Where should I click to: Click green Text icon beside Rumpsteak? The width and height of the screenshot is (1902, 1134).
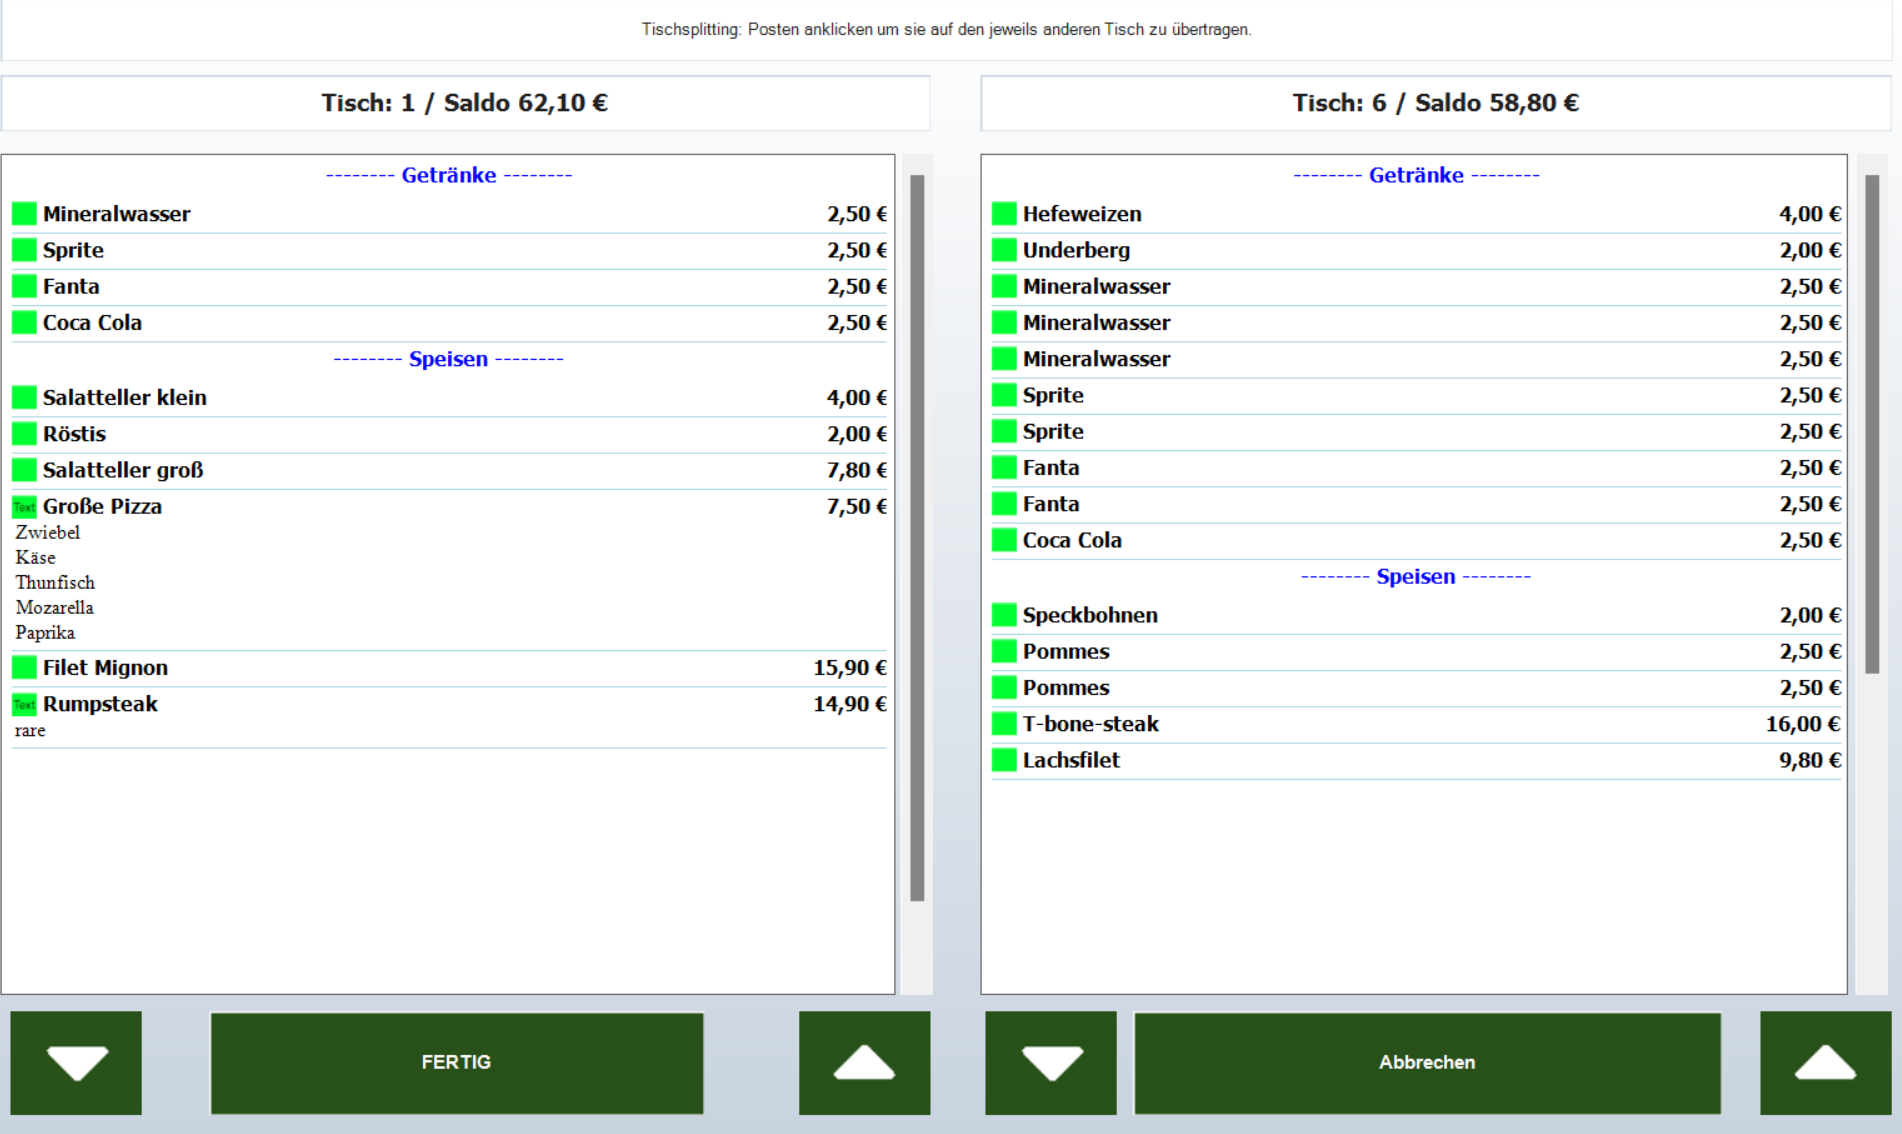pos(24,704)
